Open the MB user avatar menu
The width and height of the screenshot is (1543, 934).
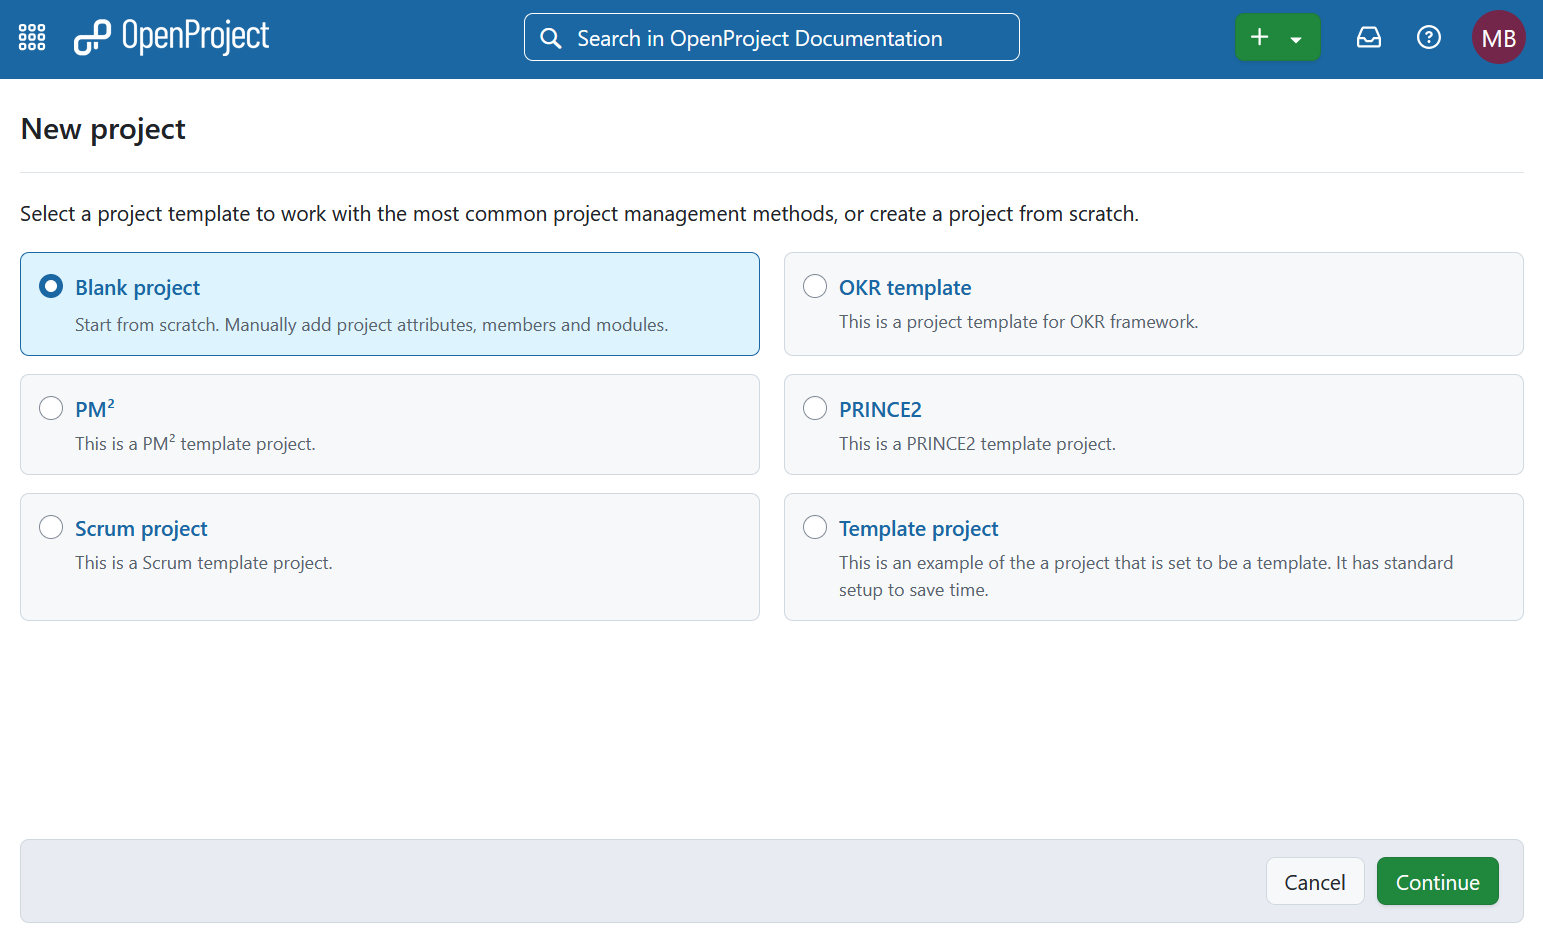(1498, 37)
